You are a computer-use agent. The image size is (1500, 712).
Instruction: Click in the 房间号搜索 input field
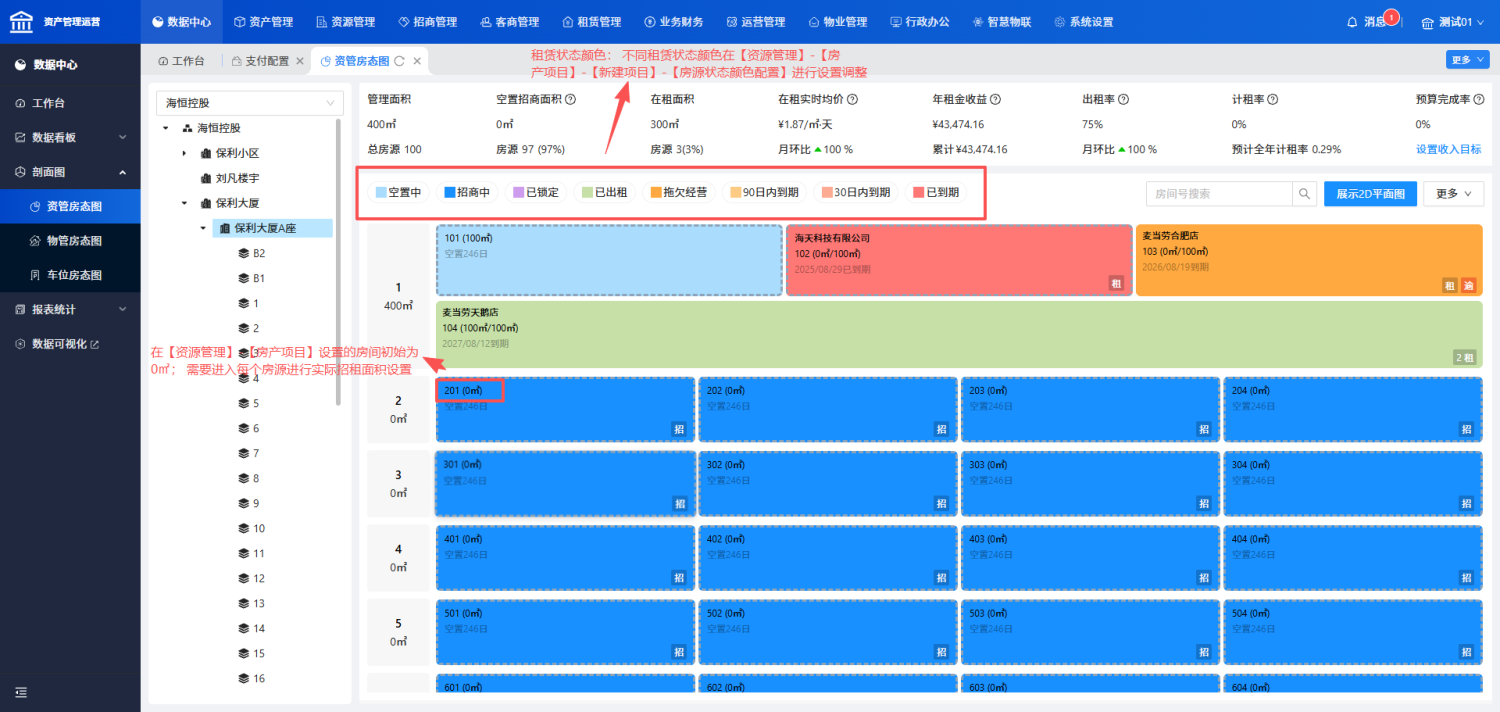click(x=1219, y=194)
